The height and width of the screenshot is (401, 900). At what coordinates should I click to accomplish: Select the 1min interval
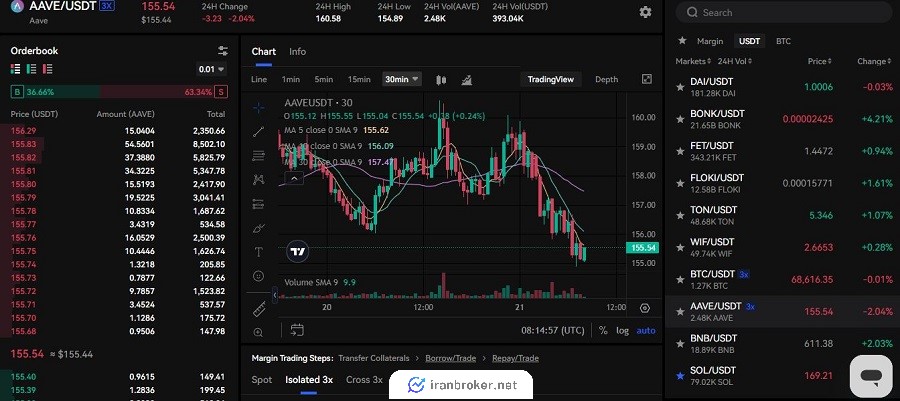(290, 79)
